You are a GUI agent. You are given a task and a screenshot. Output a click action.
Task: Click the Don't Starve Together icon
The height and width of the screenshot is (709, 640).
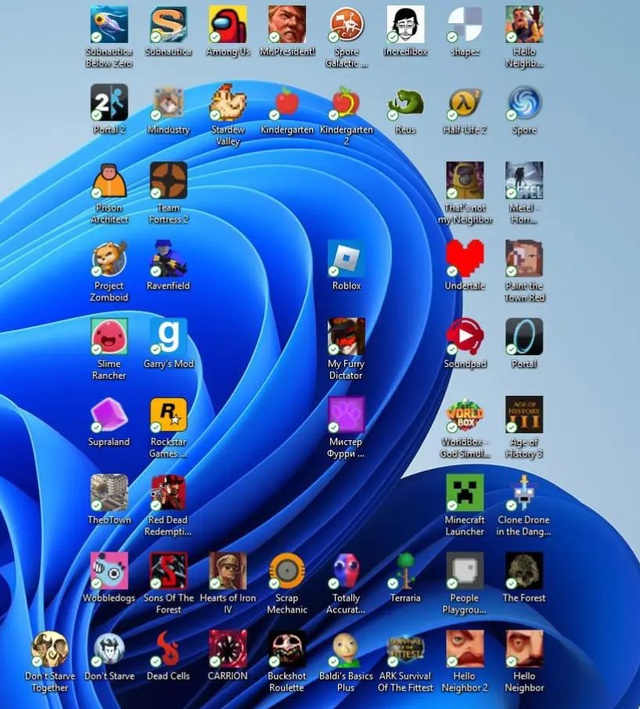tap(50, 649)
